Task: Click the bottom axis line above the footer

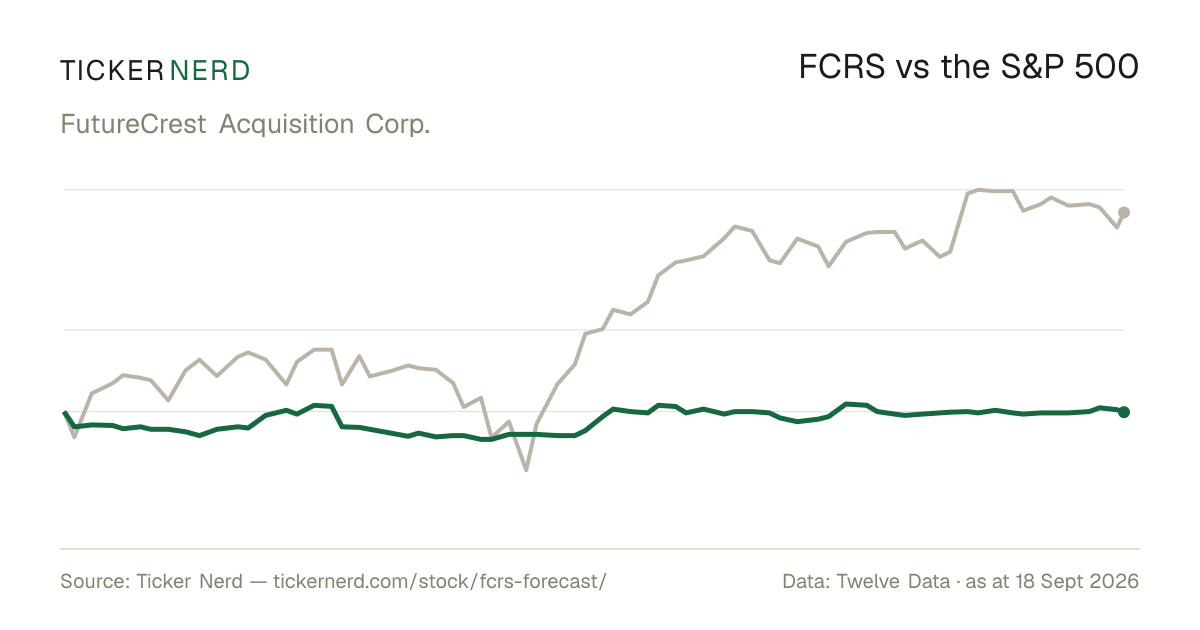Action: click(x=600, y=548)
